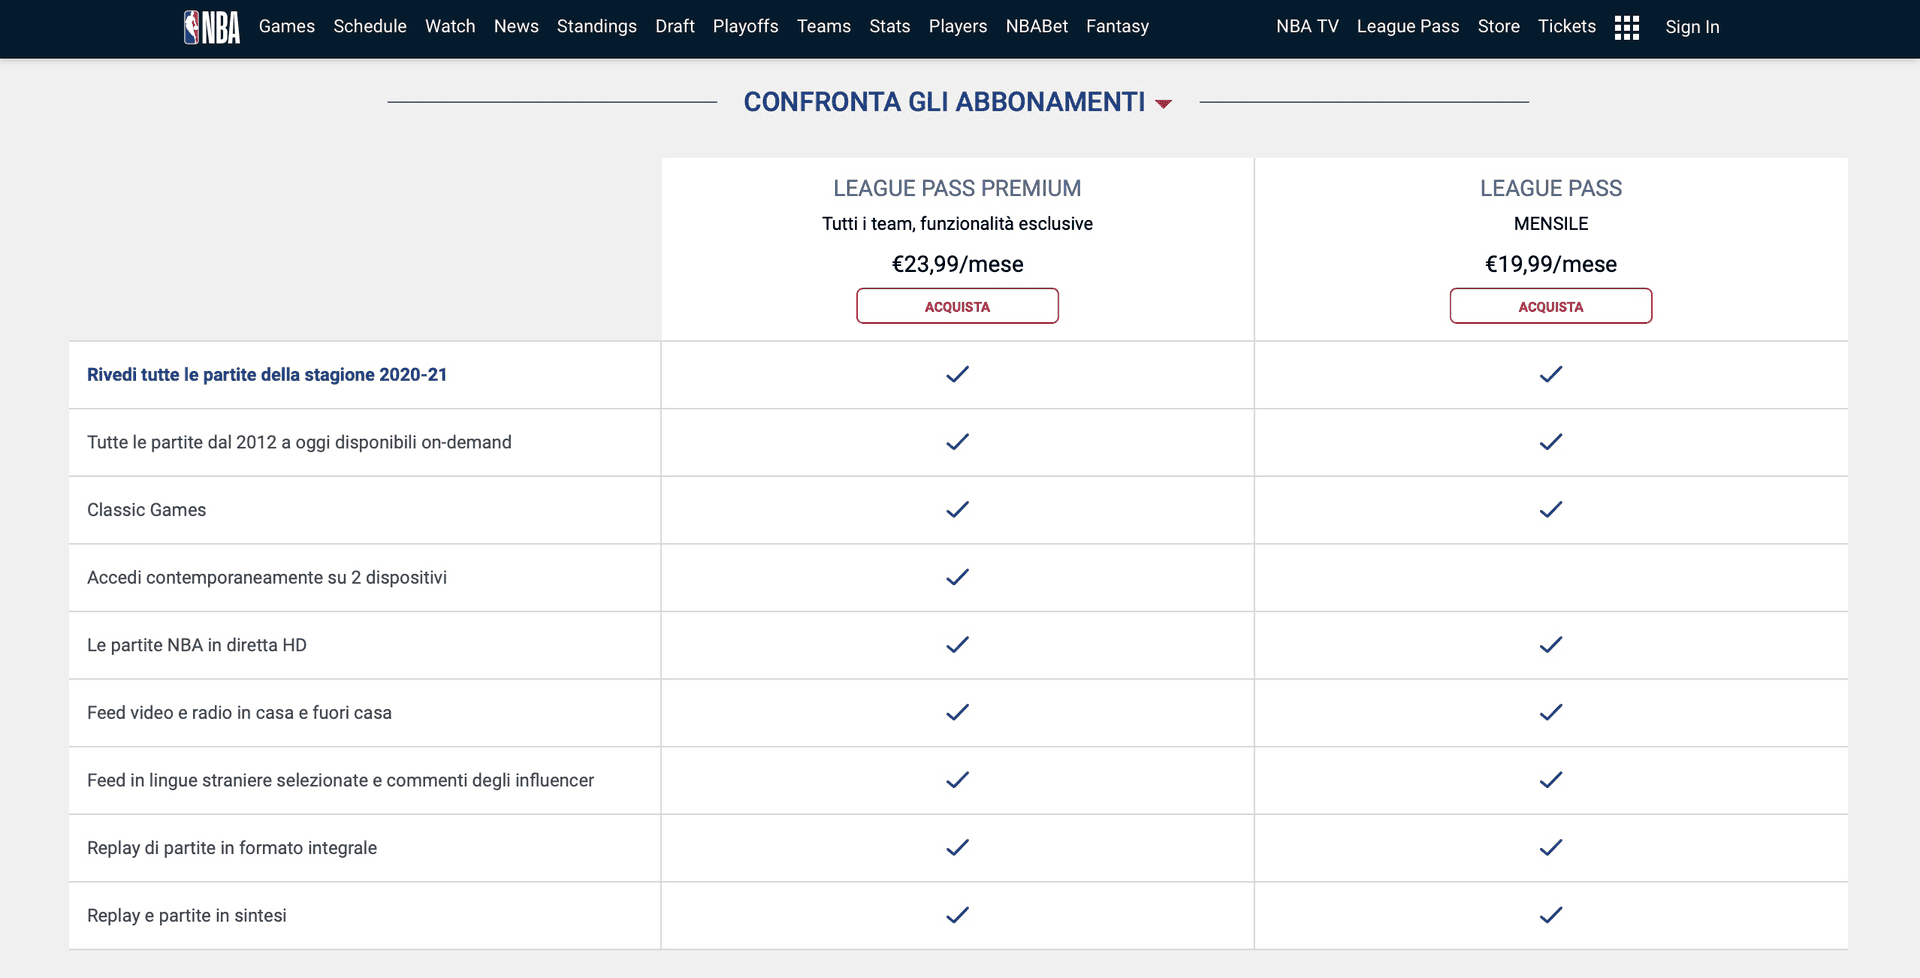Click League Pass checkmark for diretta HD row
The height and width of the screenshot is (978, 1920).
point(1551,645)
